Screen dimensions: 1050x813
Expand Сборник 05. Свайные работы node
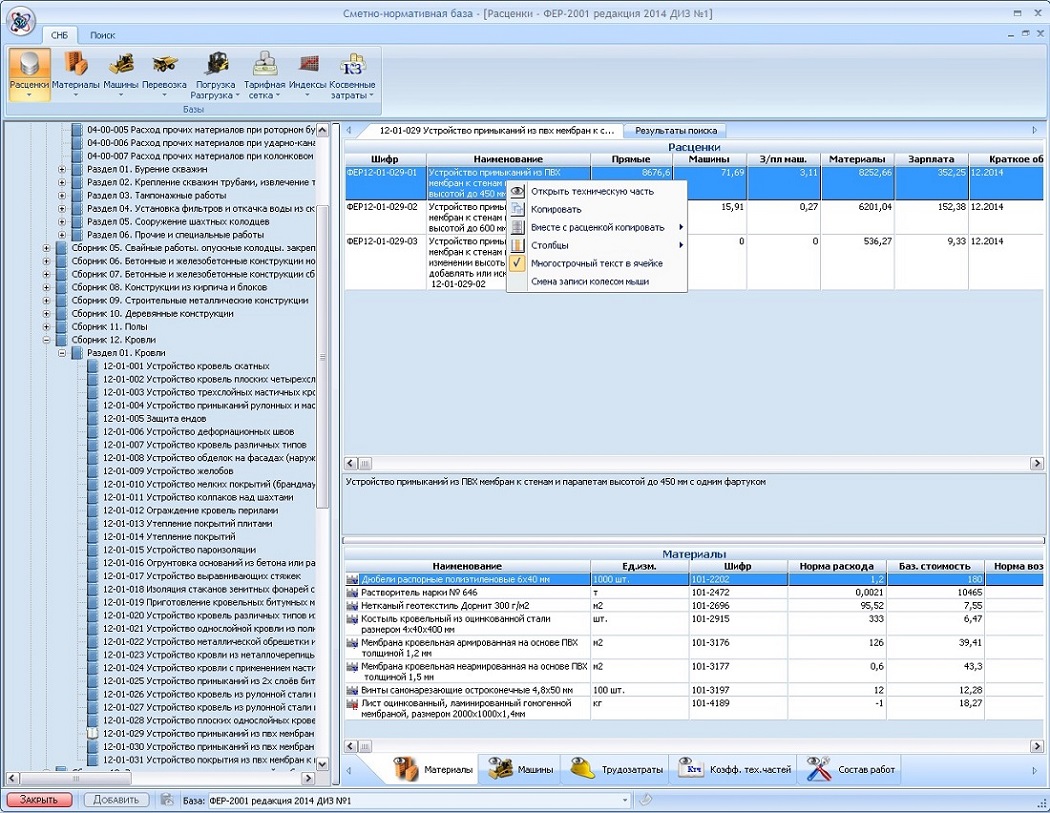click(x=46, y=248)
